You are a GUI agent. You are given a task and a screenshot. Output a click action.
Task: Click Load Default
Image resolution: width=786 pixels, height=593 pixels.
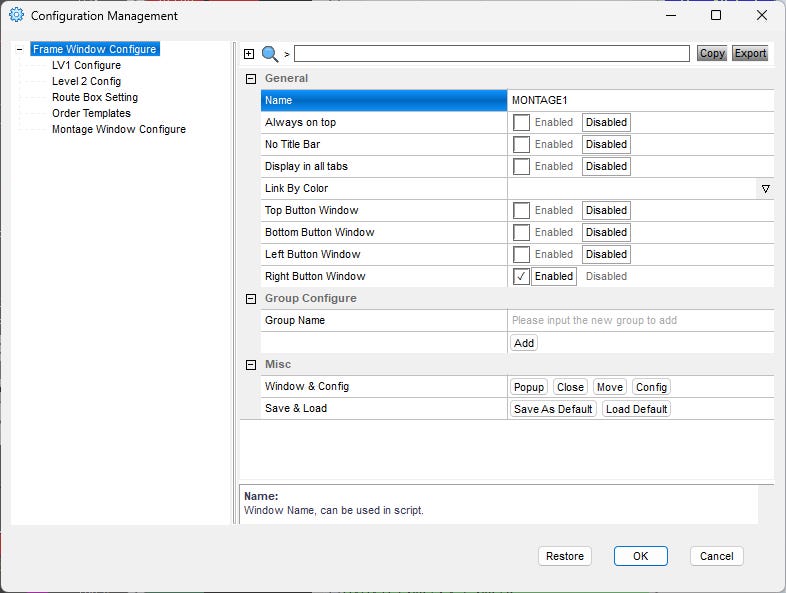click(636, 409)
